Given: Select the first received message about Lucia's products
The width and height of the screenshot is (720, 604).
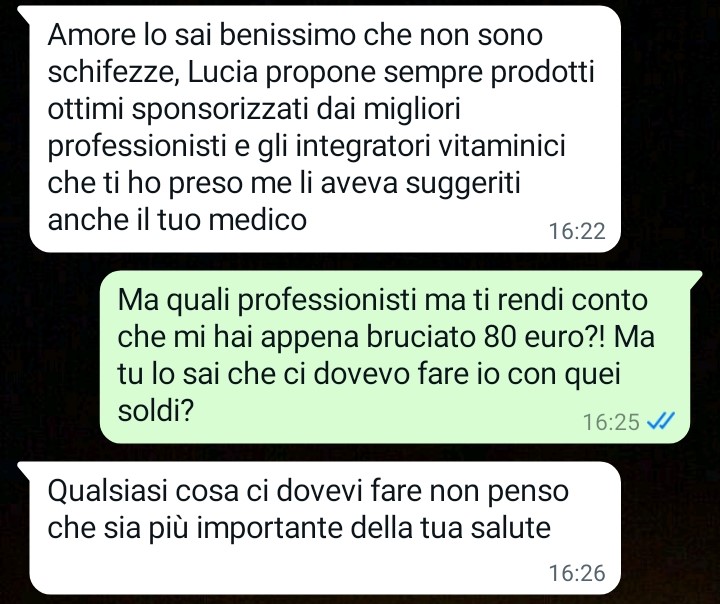Looking at the screenshot, I should tap(325, 129).
